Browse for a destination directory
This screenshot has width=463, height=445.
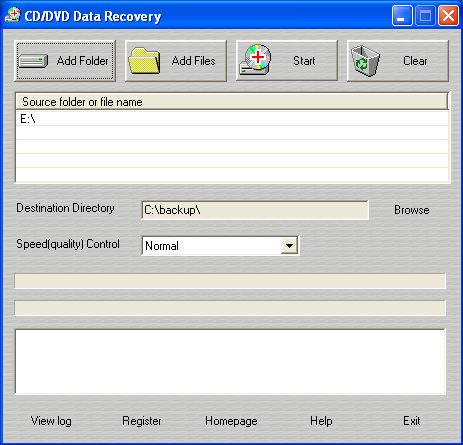point(412,210)
